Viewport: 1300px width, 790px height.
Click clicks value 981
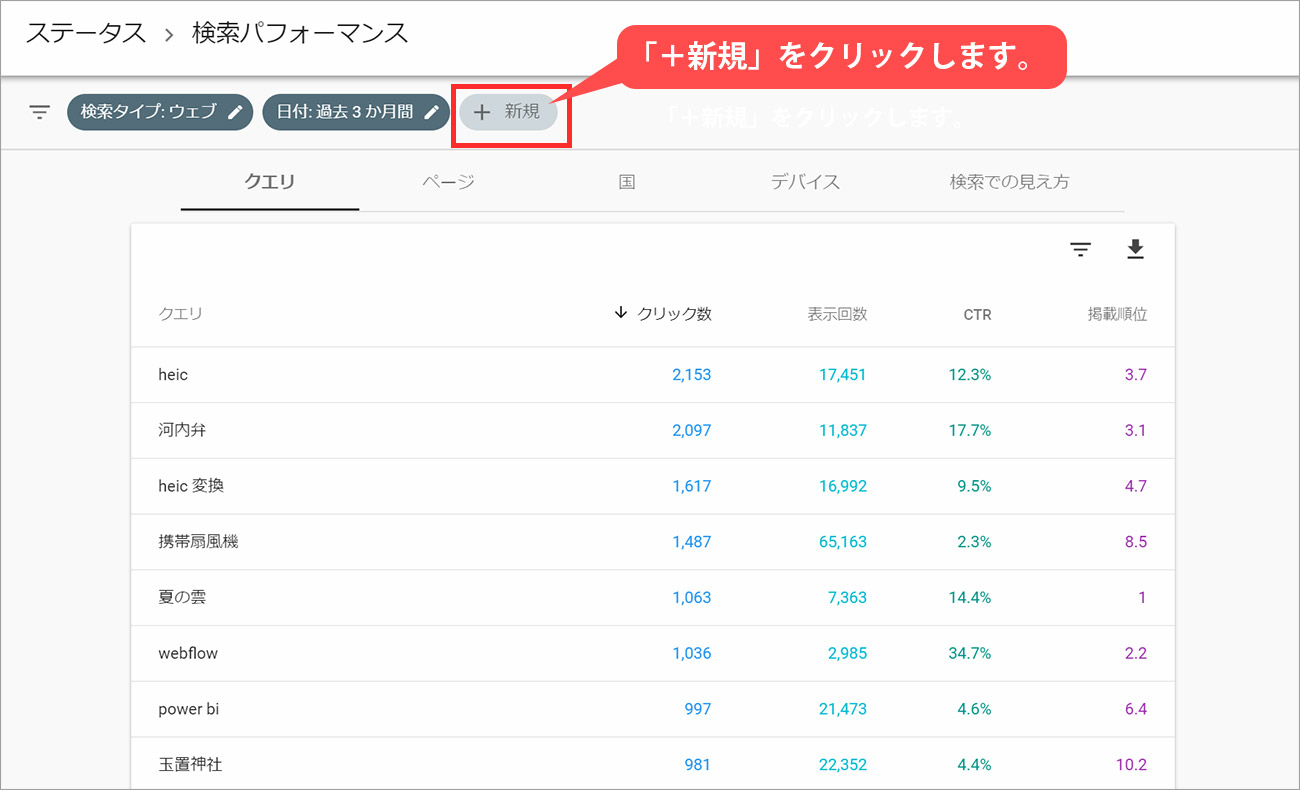point(698,765)
